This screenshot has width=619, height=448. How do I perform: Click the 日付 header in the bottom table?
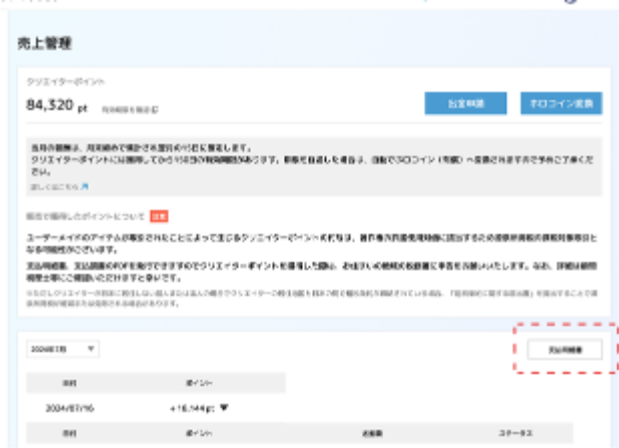(69, 435)
